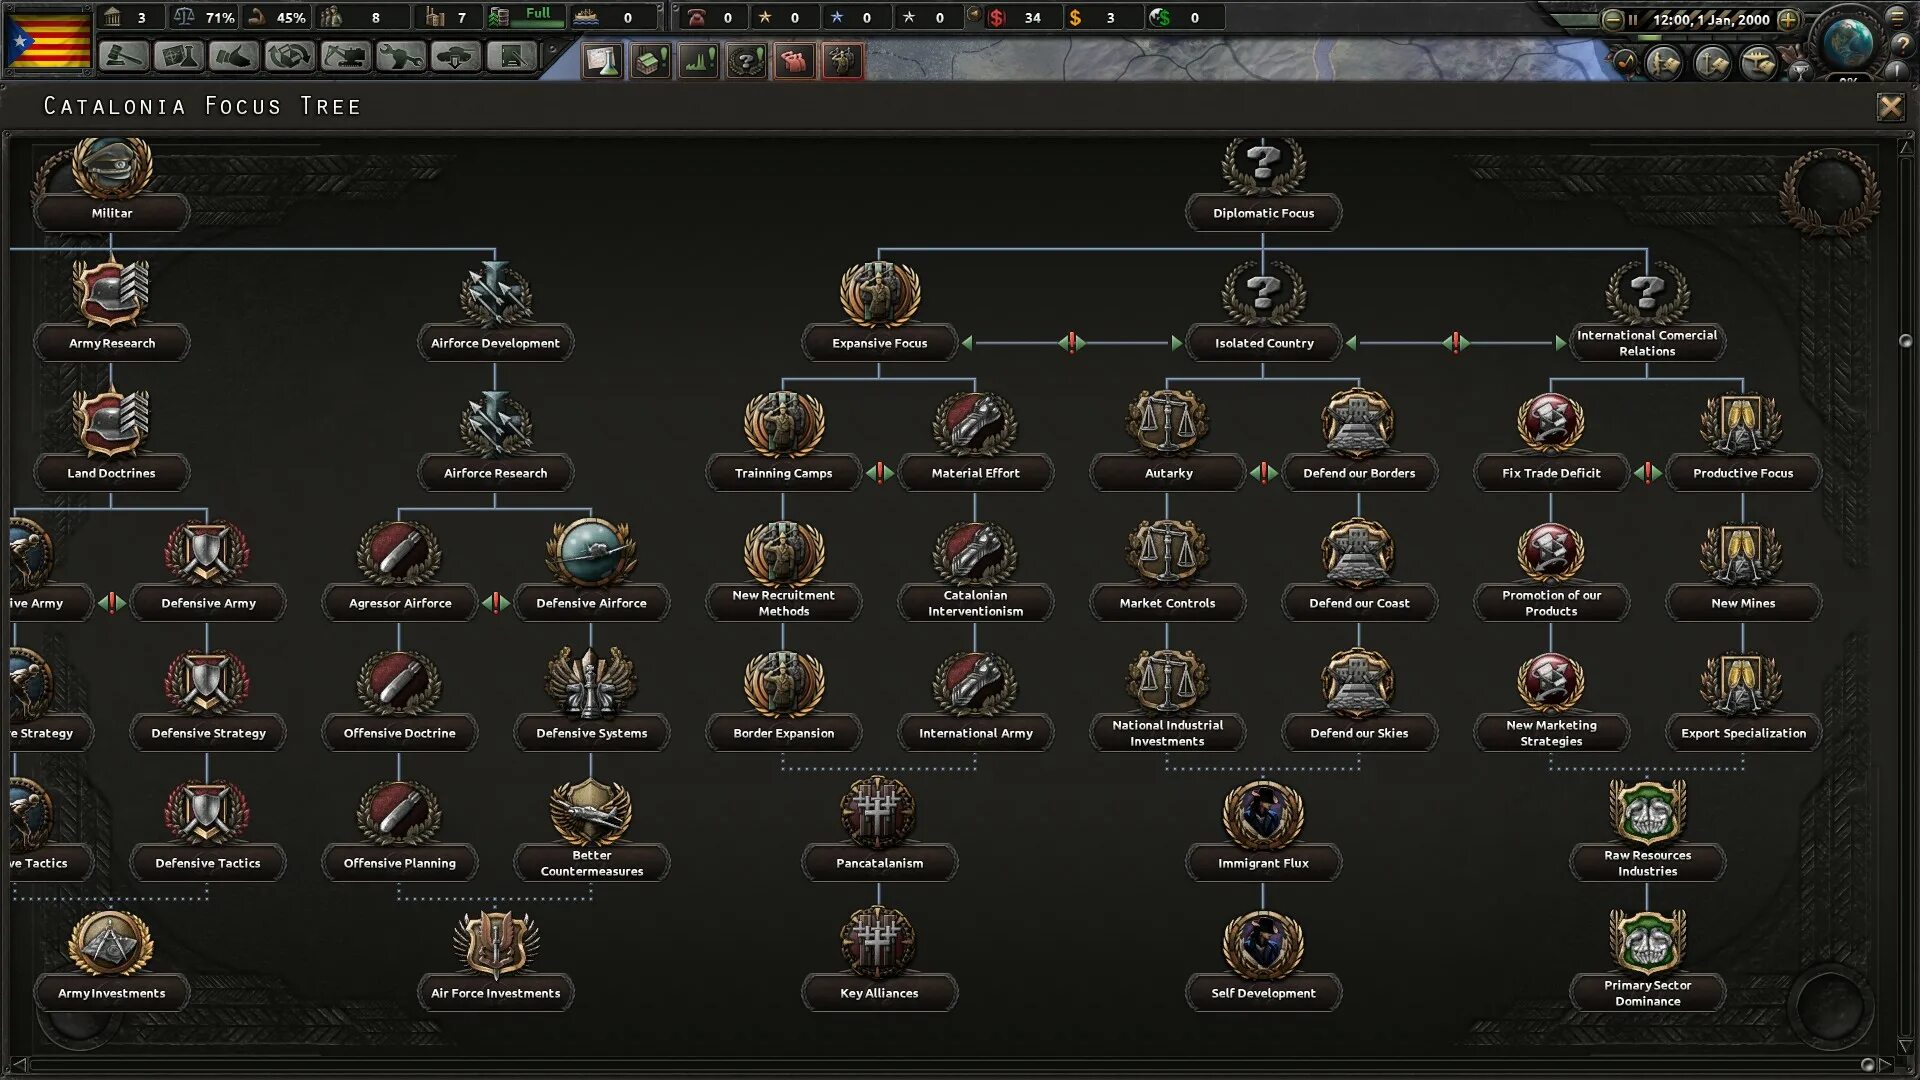This screenshot has height=1080, width=1920.
Task: Select the Key Alliances focus
Action: [879, 958]
